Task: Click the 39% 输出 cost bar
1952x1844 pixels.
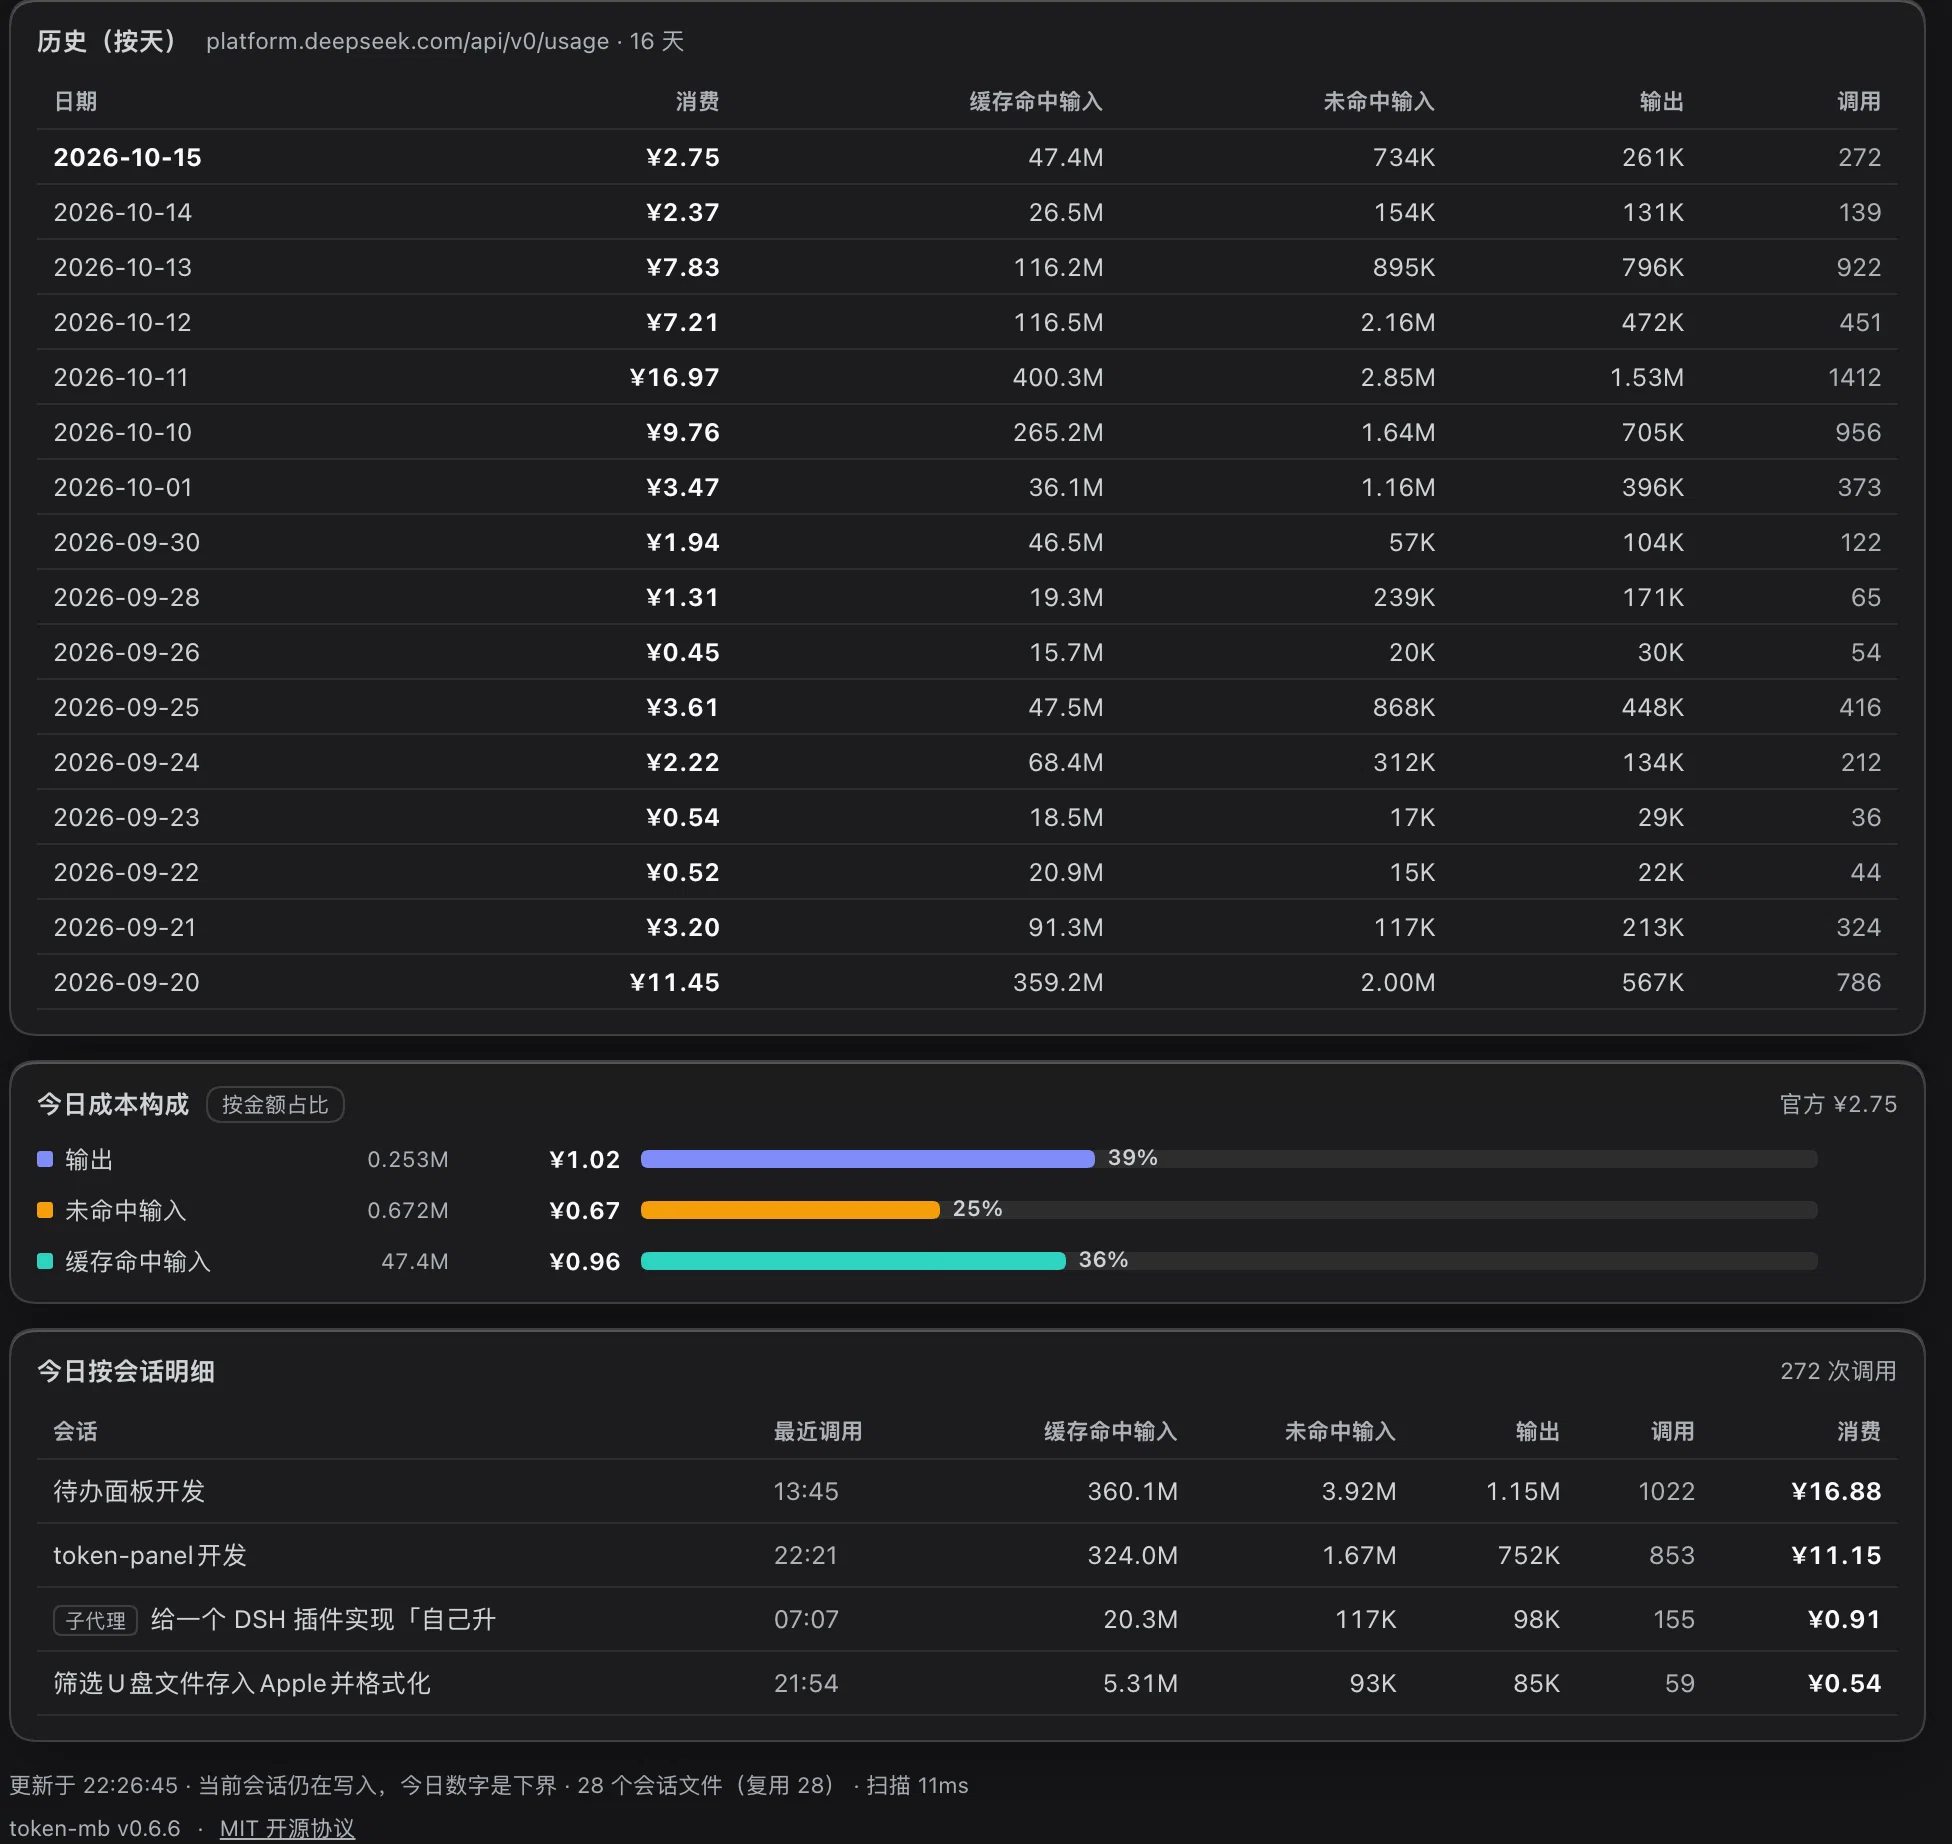Action: coord(867,1159)
